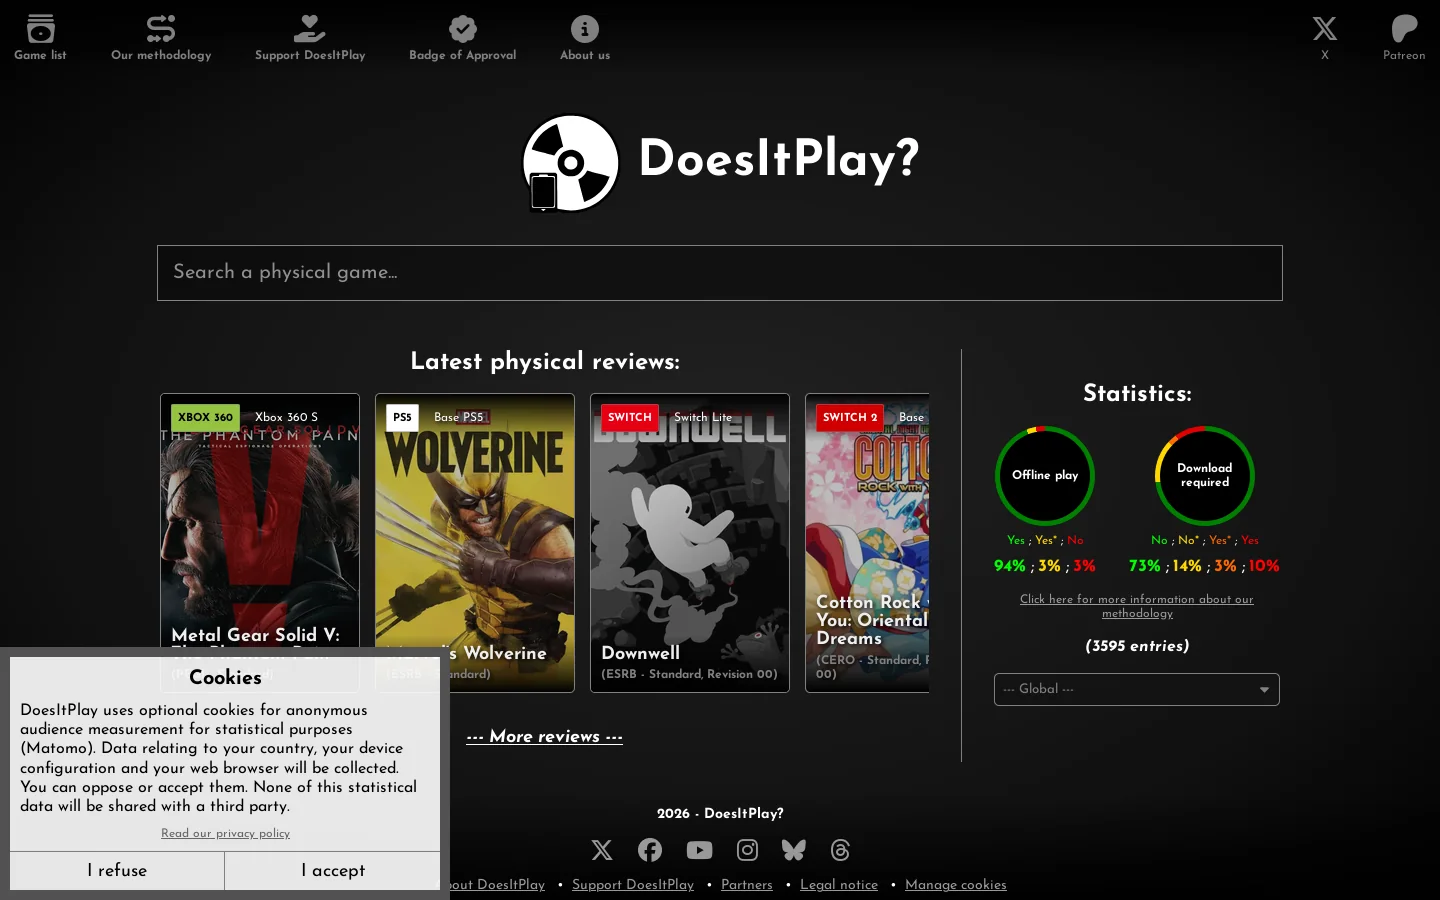
Task: Open the Our methodology icon
Action: [x=161, y=28]
